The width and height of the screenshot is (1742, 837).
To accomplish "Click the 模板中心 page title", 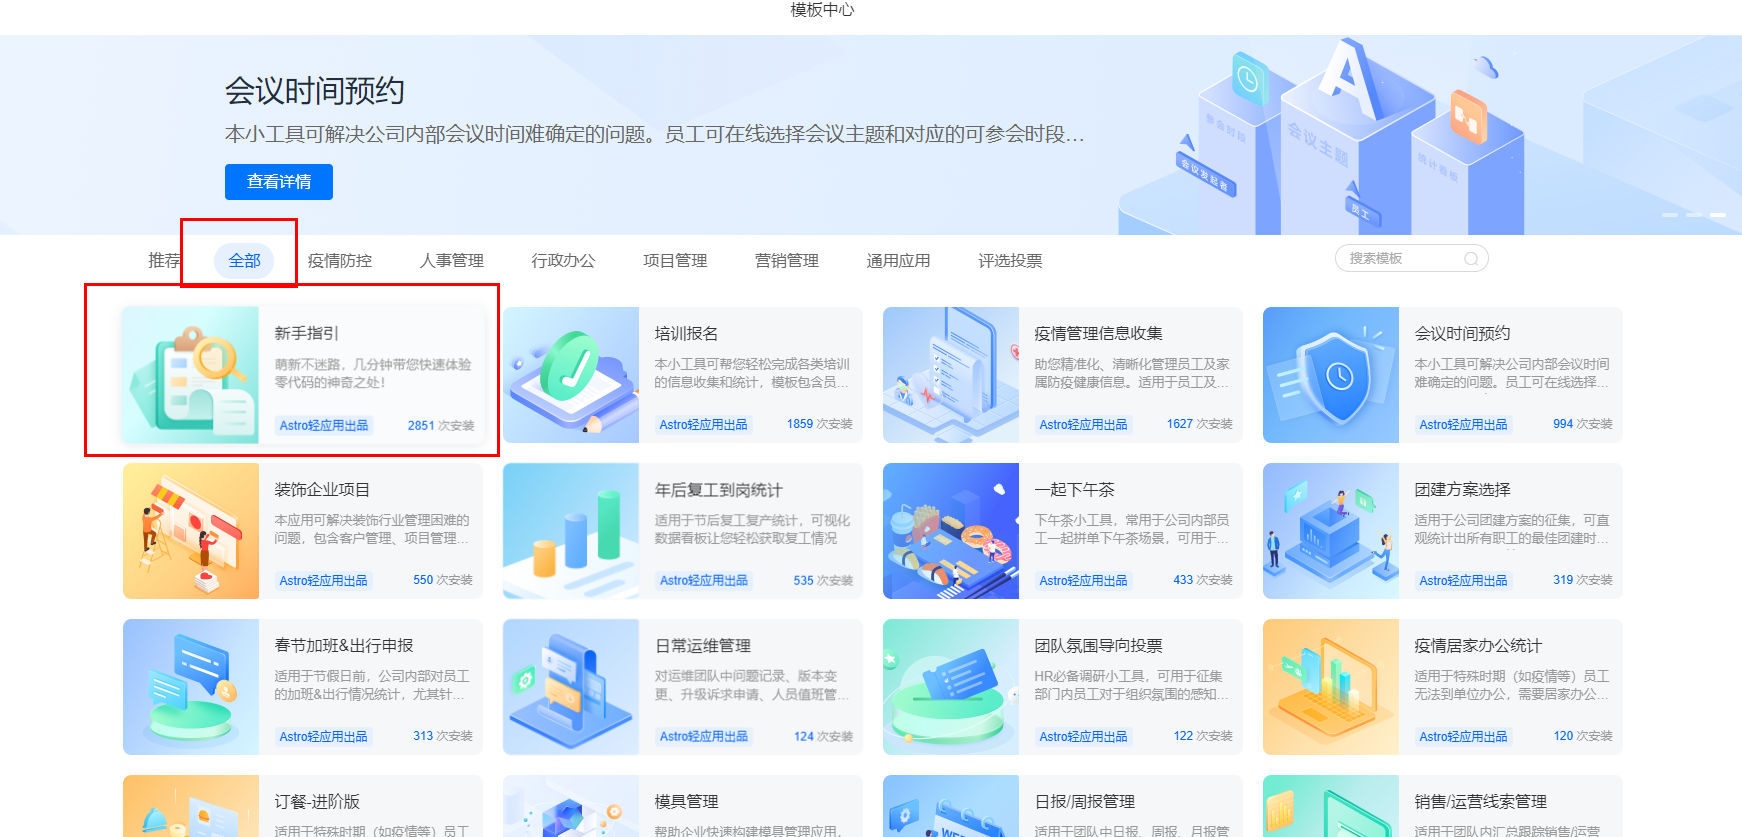I will pos(822,10).
